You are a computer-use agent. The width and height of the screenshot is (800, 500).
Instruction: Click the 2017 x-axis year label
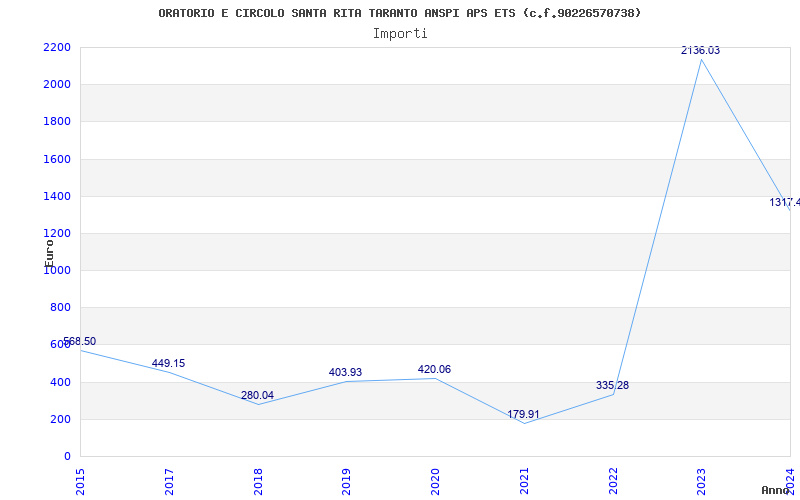pyautogui.click(x=169, y=482)
